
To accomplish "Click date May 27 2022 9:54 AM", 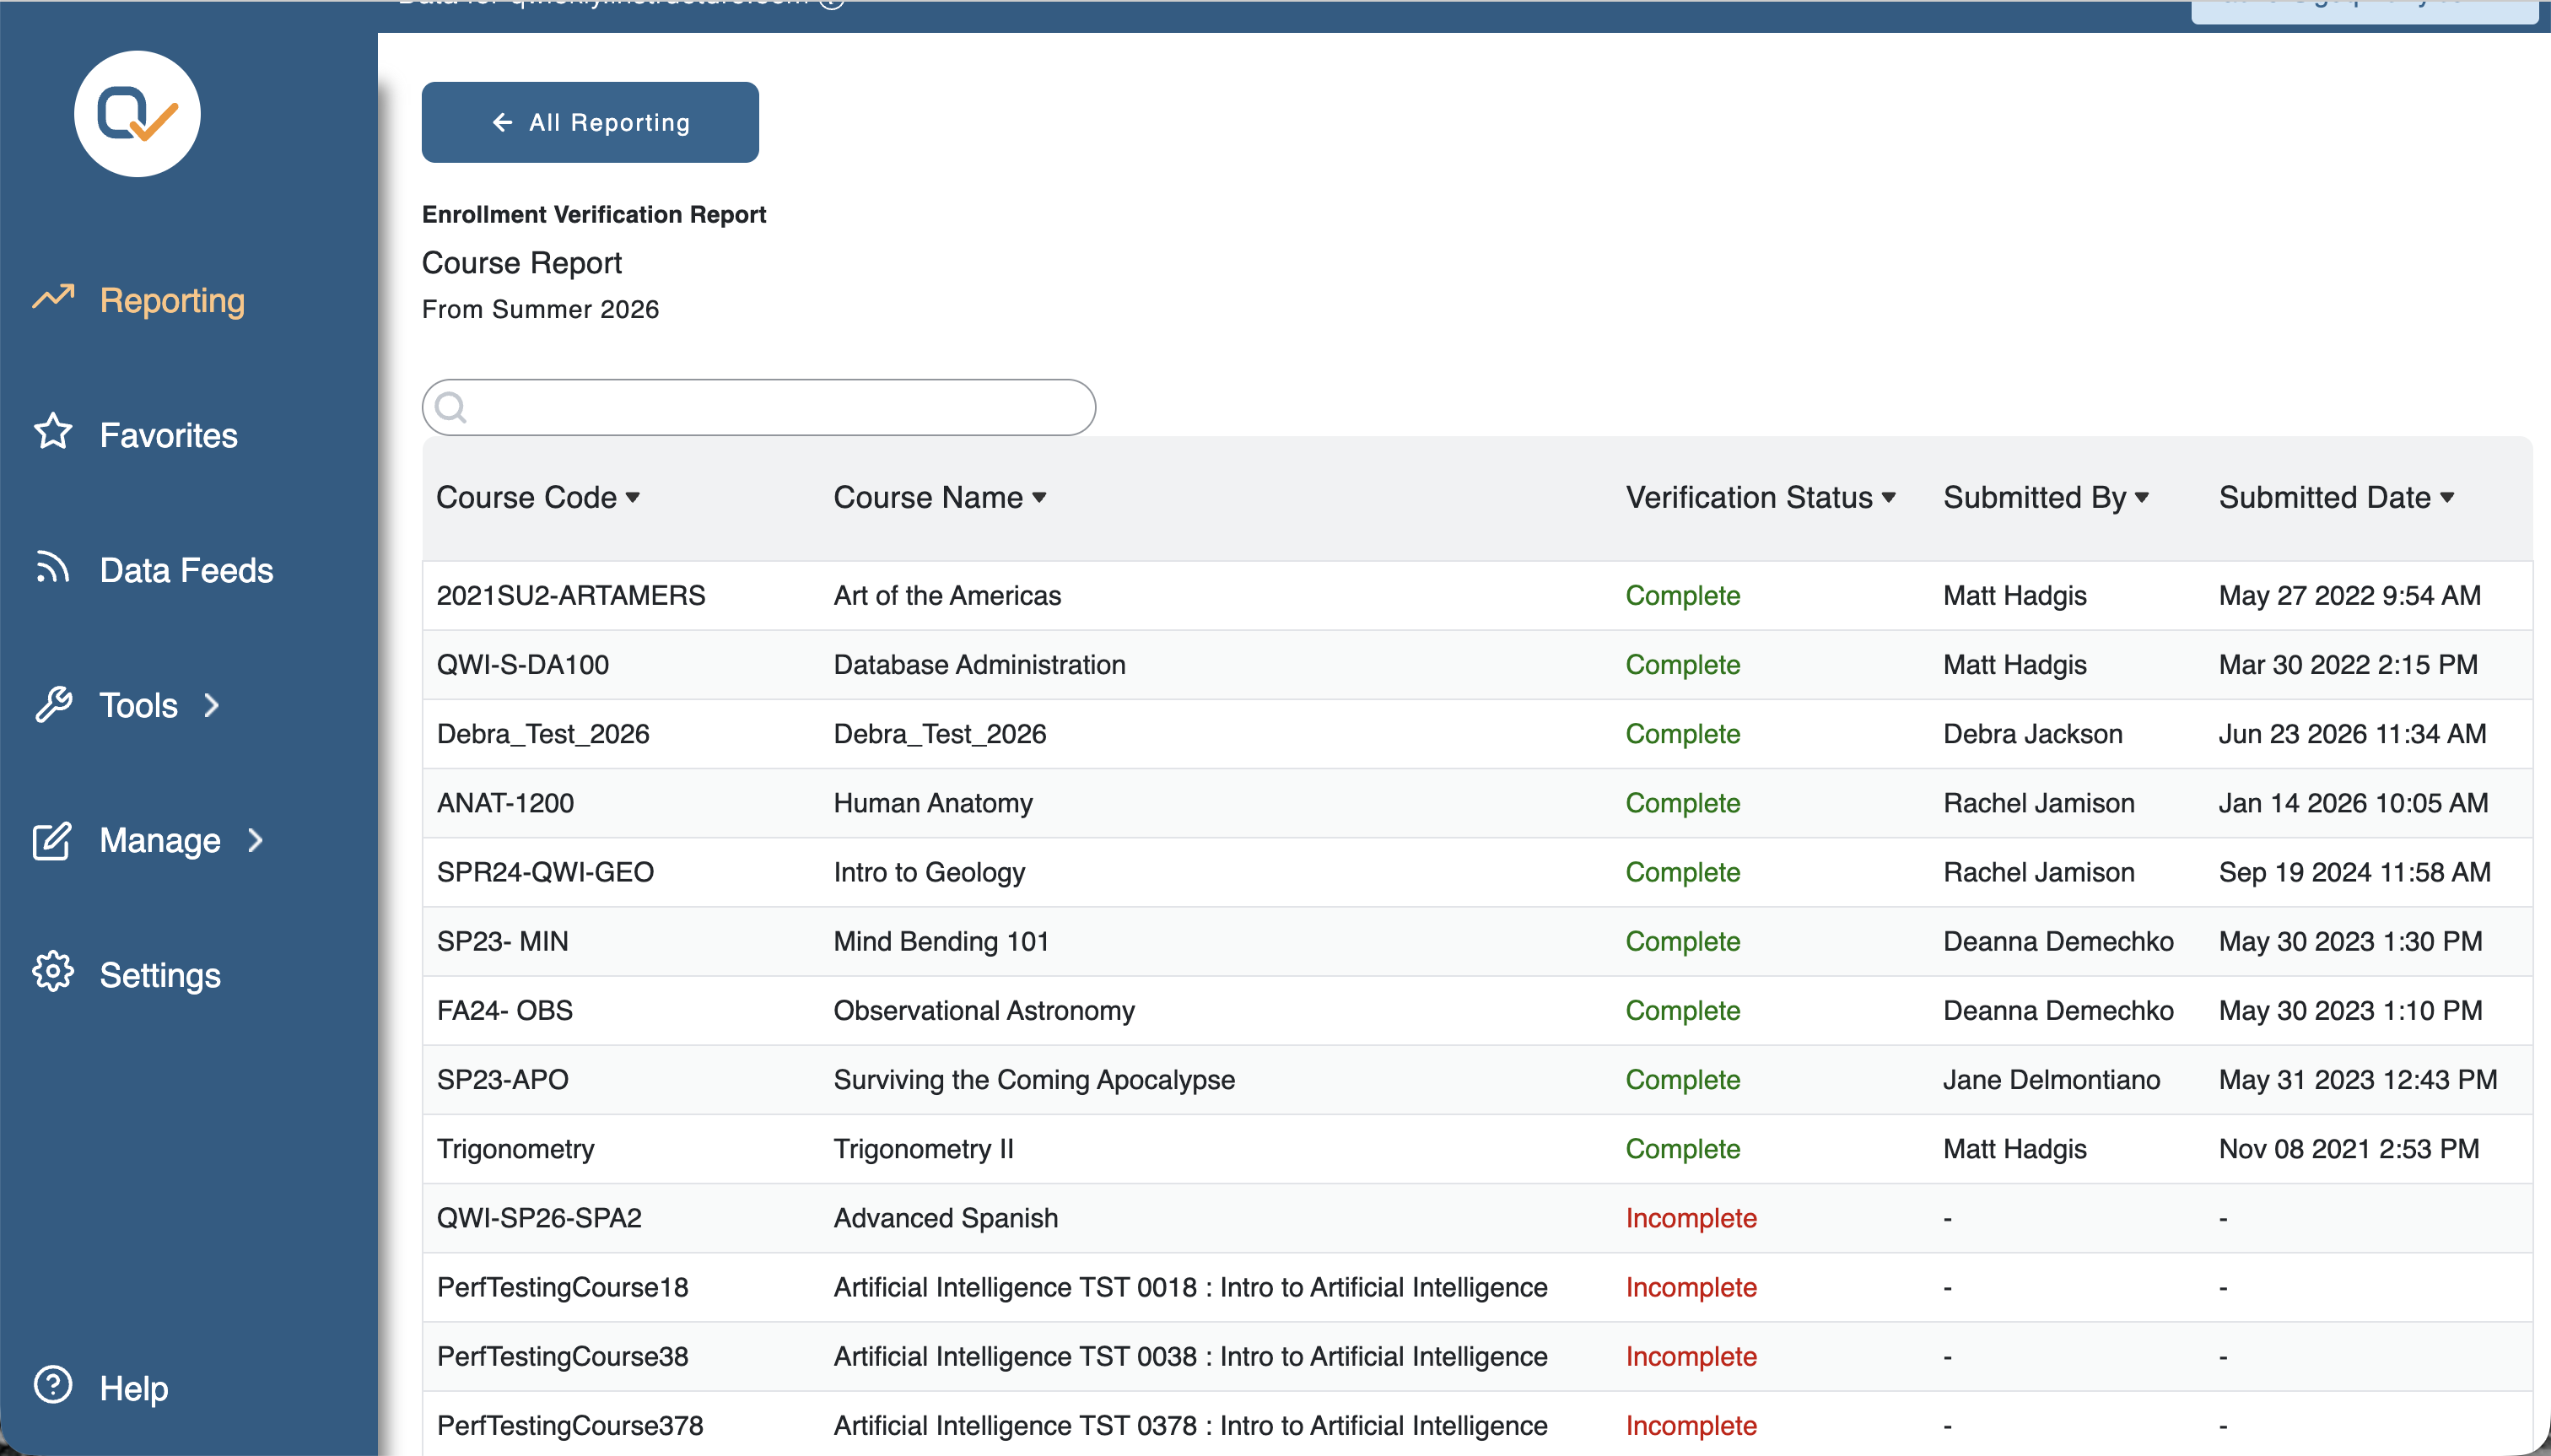I will point(2349,595).
